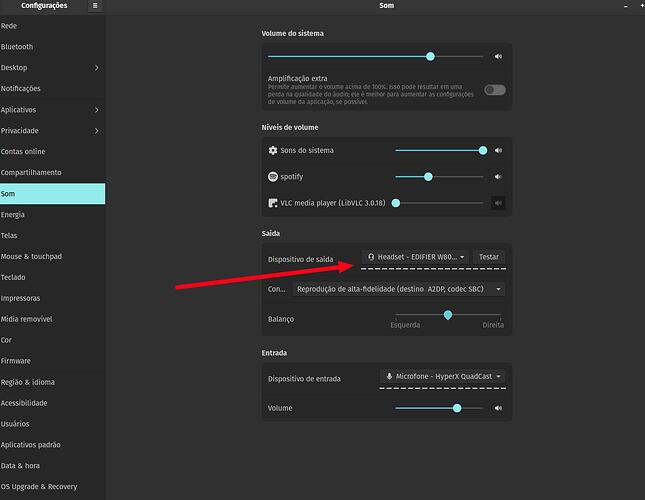Open Contas online settings
Viewport: 645px width, 500px height.
coord(53,151)
